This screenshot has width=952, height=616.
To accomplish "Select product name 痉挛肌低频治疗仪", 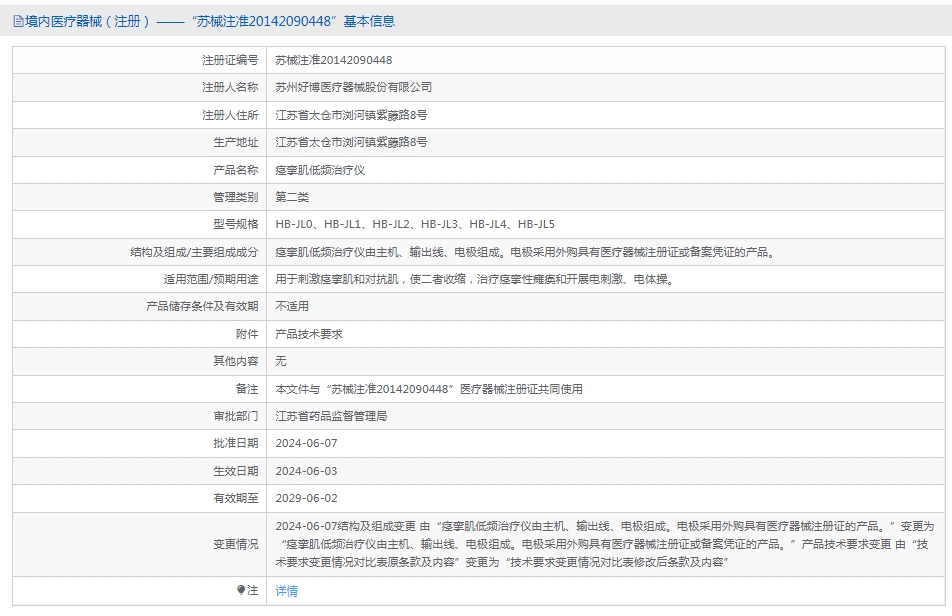I will pos(320,170).
